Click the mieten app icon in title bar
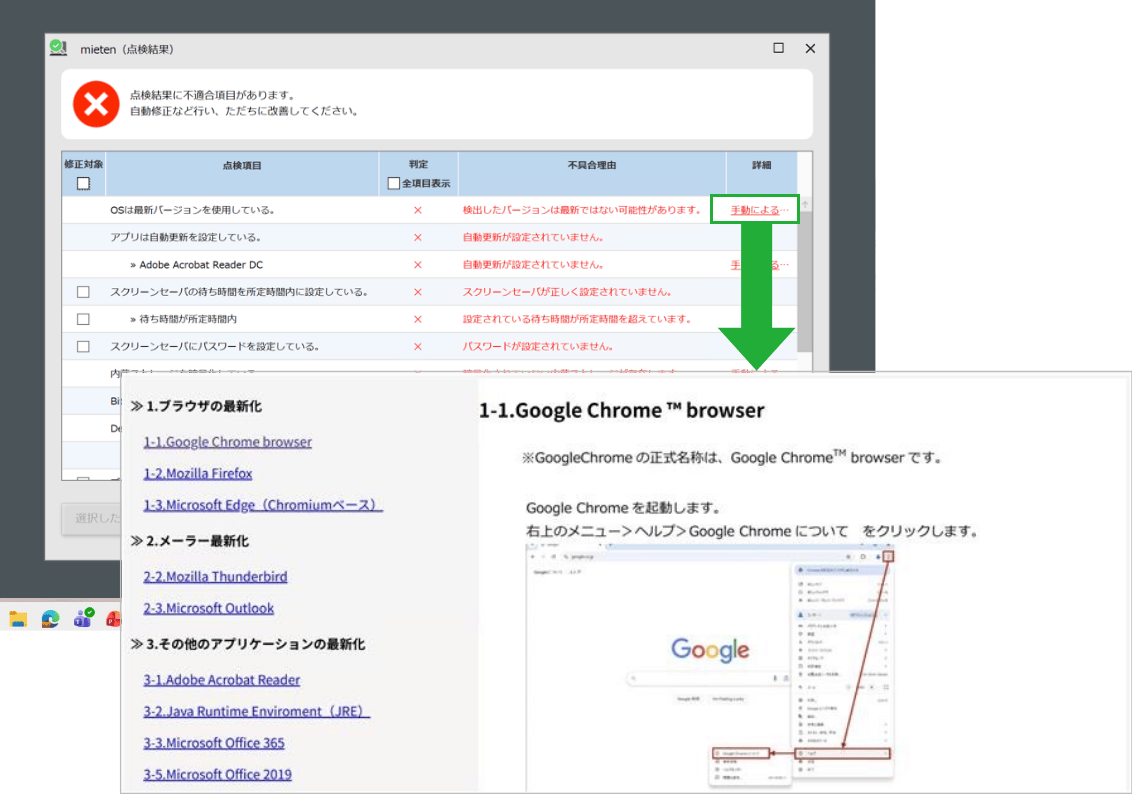1132x794 pixels. (58, 48)
